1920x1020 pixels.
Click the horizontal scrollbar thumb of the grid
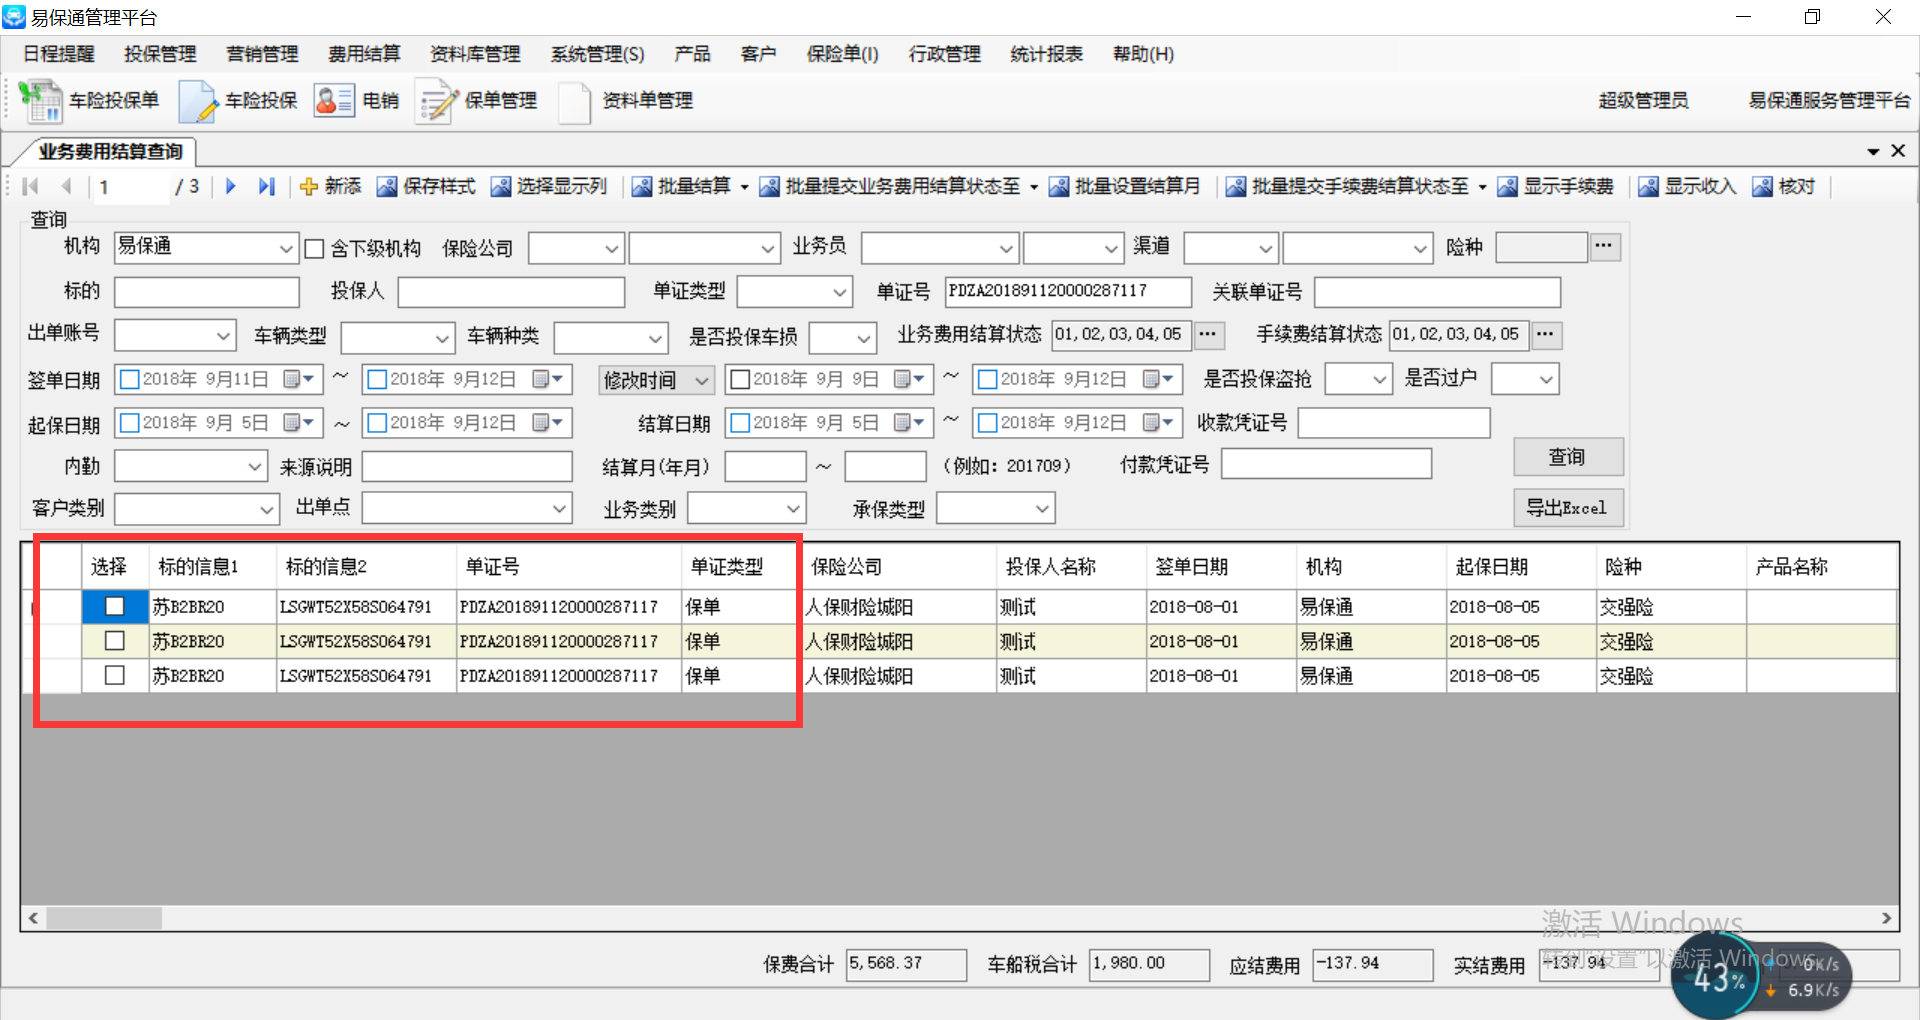point(104,918)
